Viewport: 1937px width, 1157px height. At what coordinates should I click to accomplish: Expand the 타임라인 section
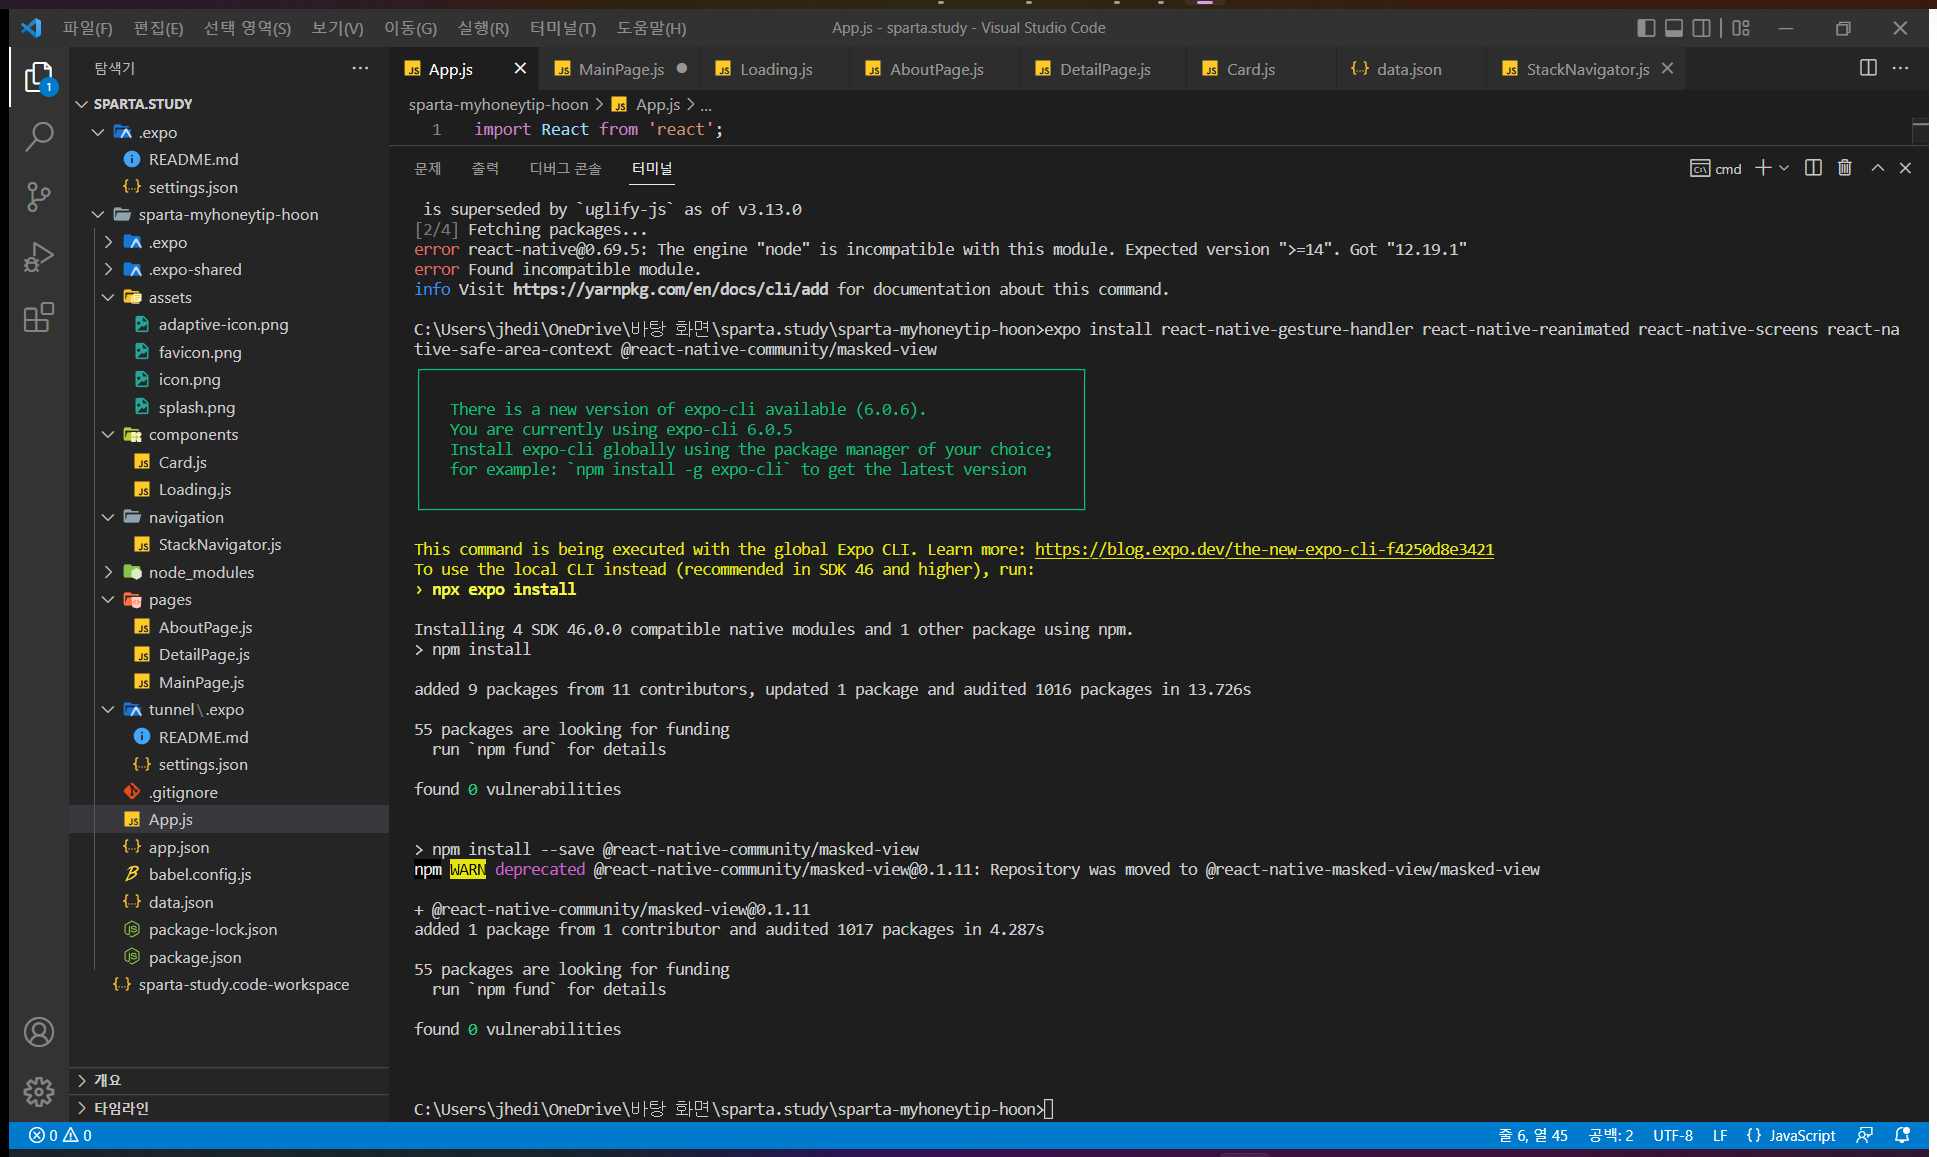pos(229,1108)
